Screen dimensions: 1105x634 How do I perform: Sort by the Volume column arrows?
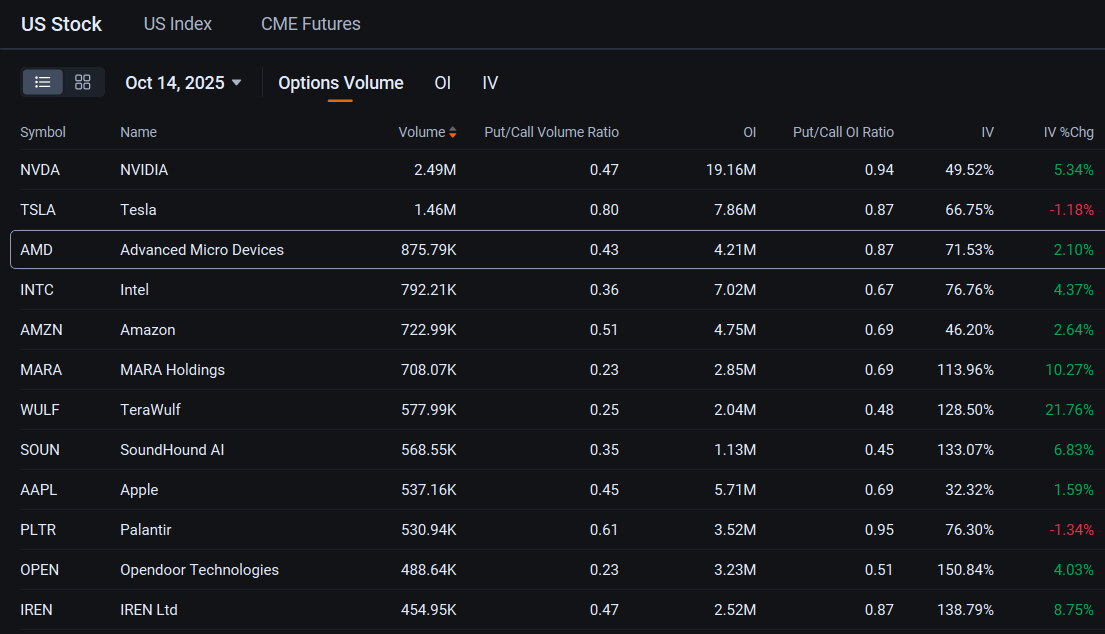tap(452, 132)
